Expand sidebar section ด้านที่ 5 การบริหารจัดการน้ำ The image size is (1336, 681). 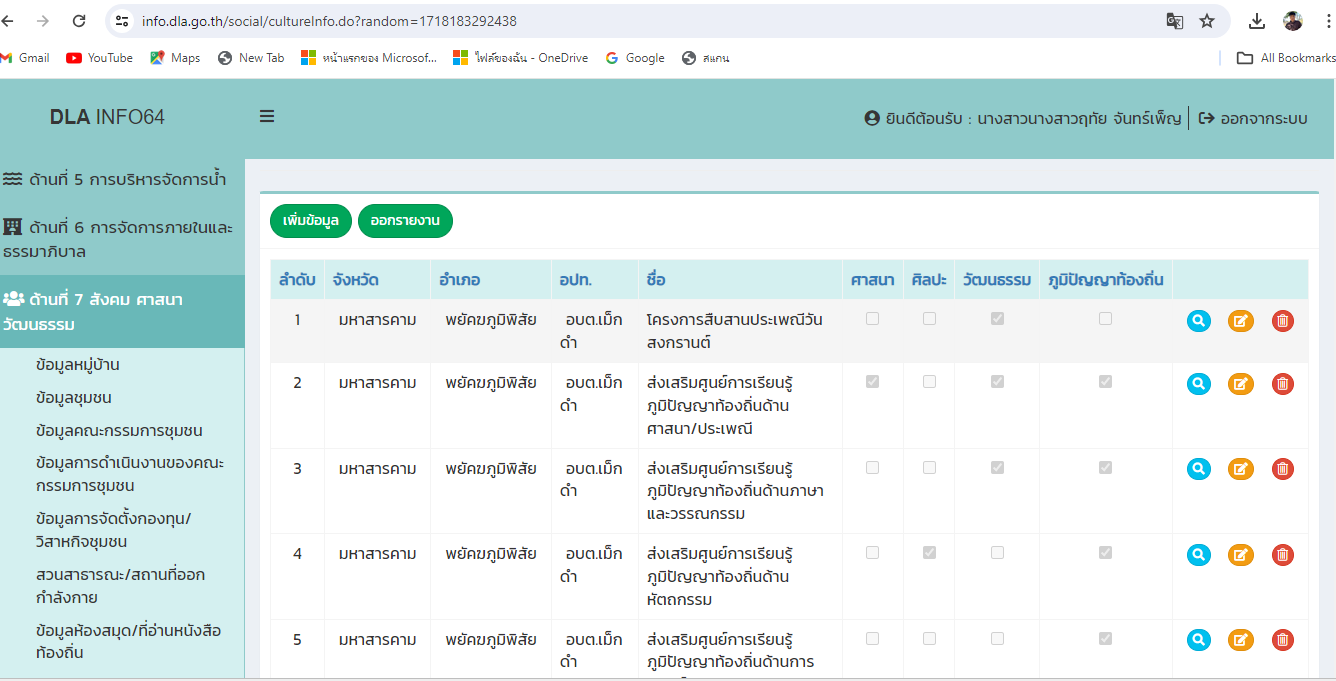click(x=122, y=180)
